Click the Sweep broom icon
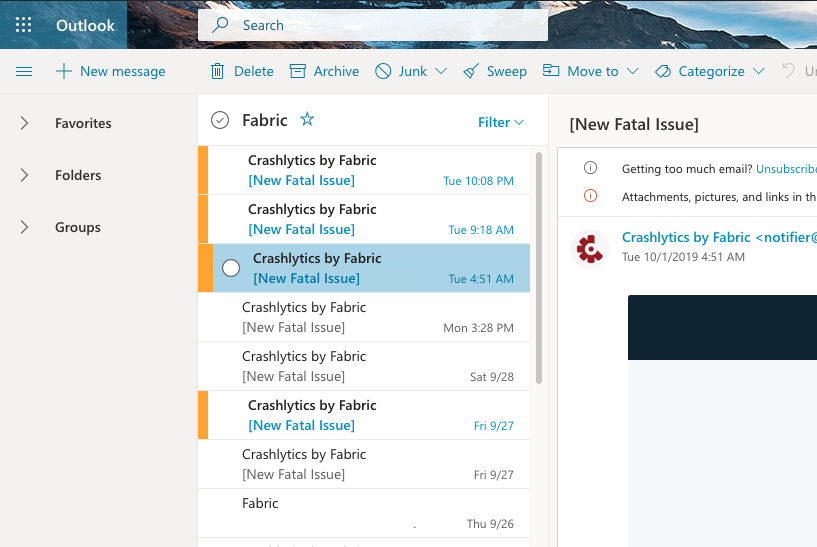The width and height of the screenshot is (817, 547). [471, 71]
